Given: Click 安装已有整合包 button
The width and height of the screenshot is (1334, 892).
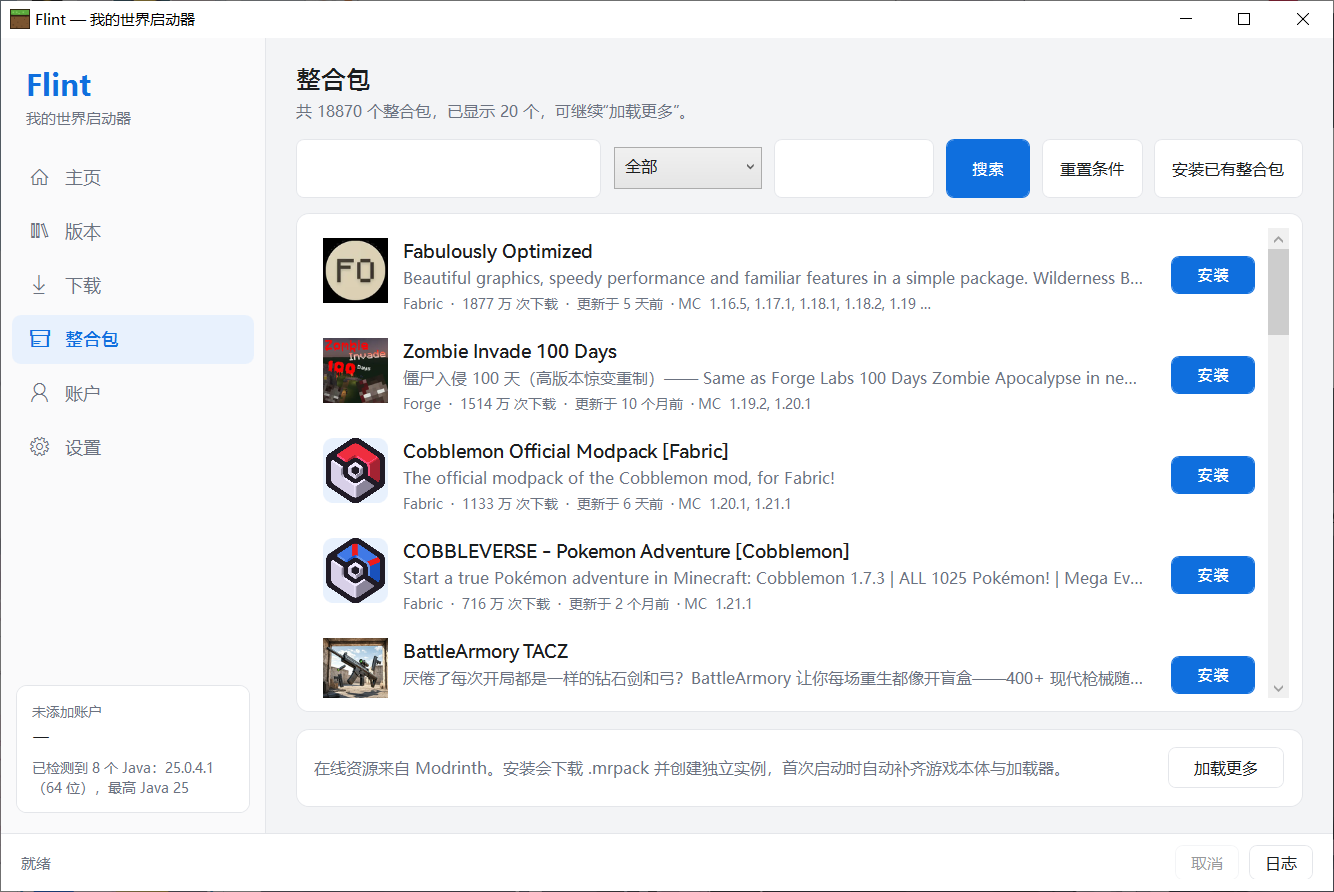Looking at the screenshot, I should 1228,169.
